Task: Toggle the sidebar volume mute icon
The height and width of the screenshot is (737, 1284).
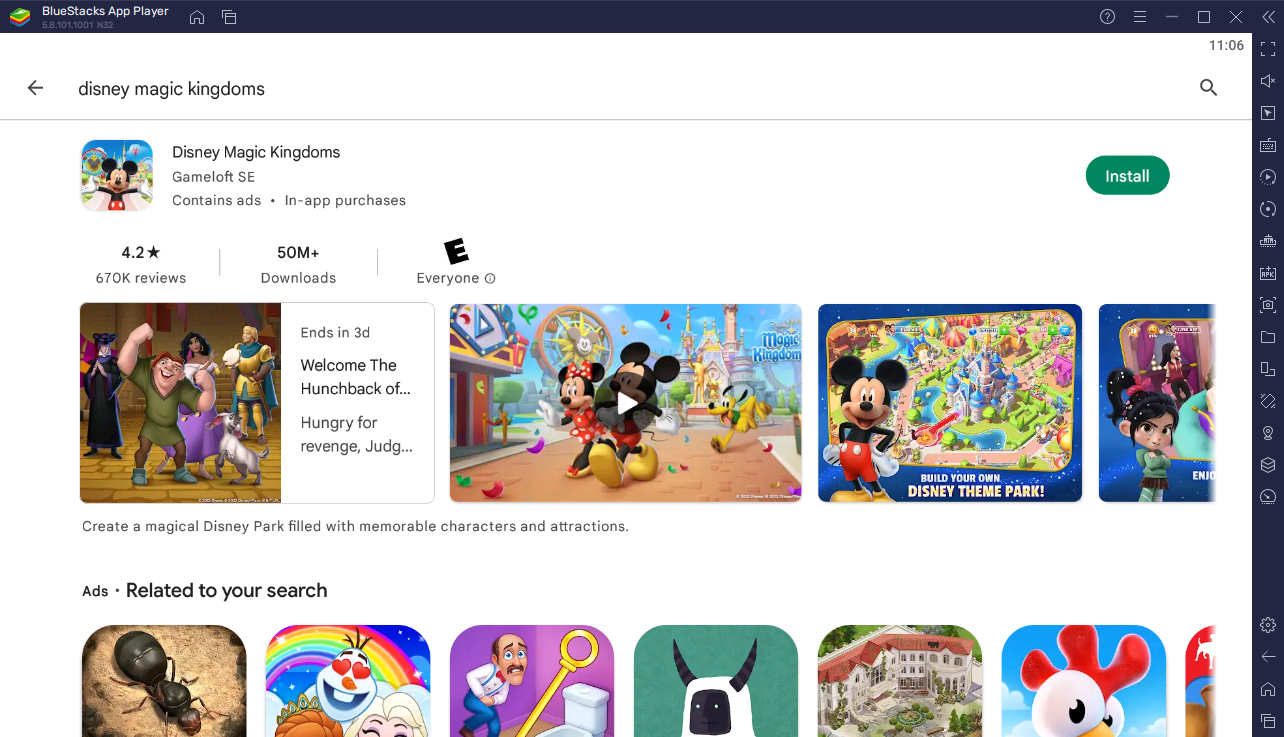Action: (1268, 81)
